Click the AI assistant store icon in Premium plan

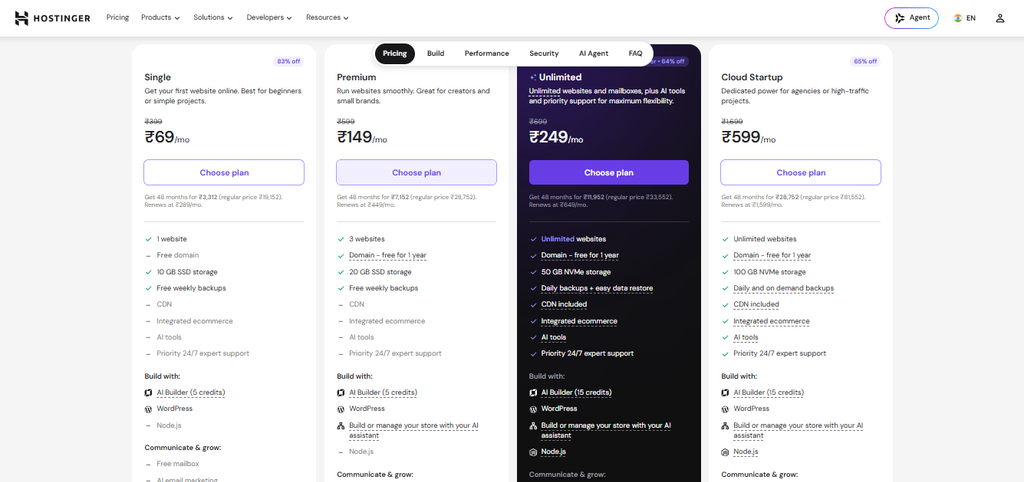(340, 426)
